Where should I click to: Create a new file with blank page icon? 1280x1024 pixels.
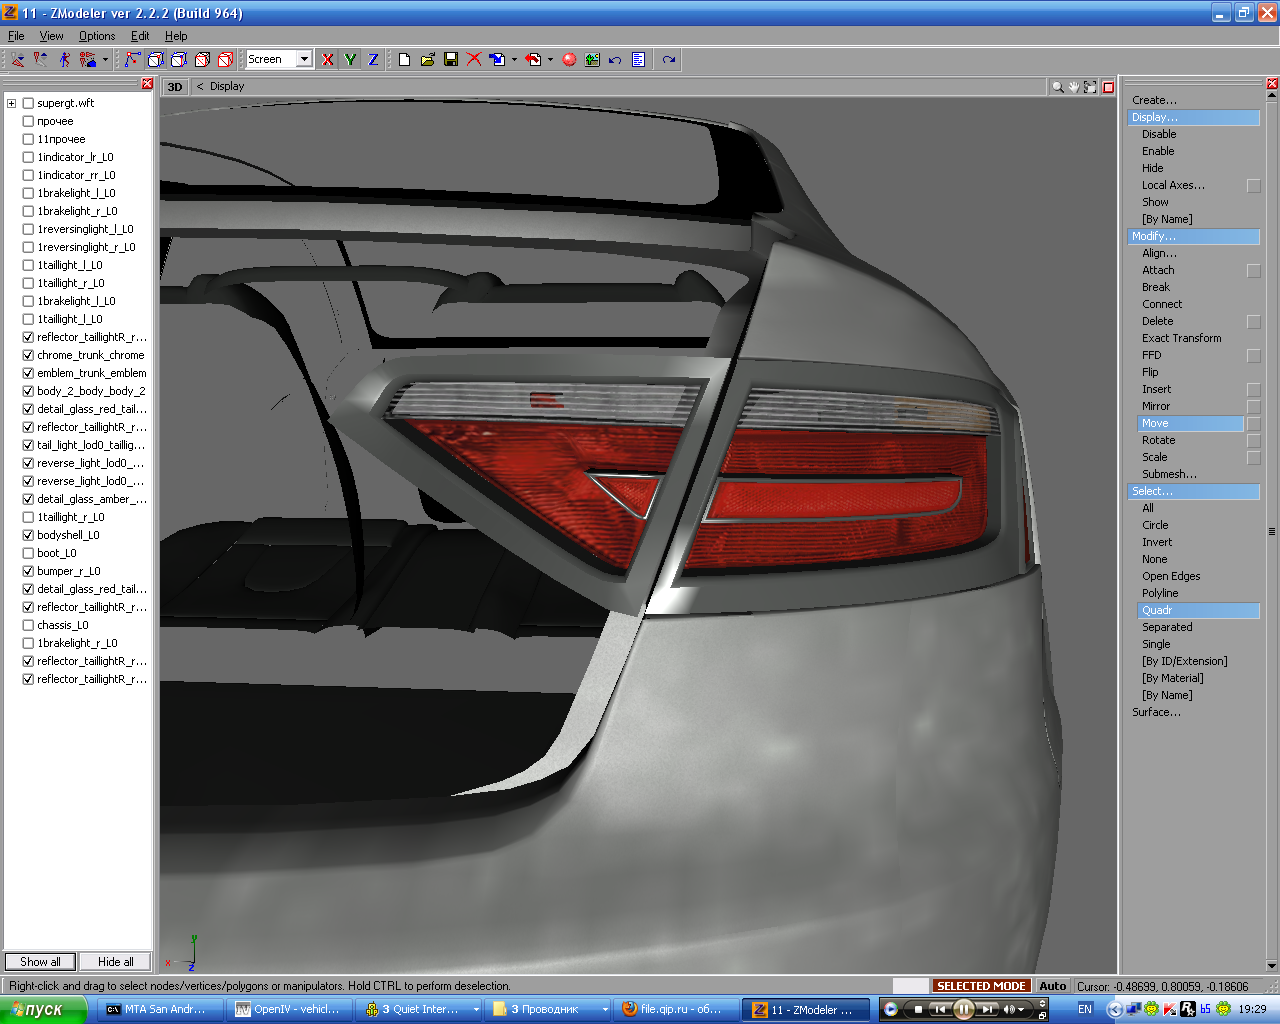click(404, 60)
